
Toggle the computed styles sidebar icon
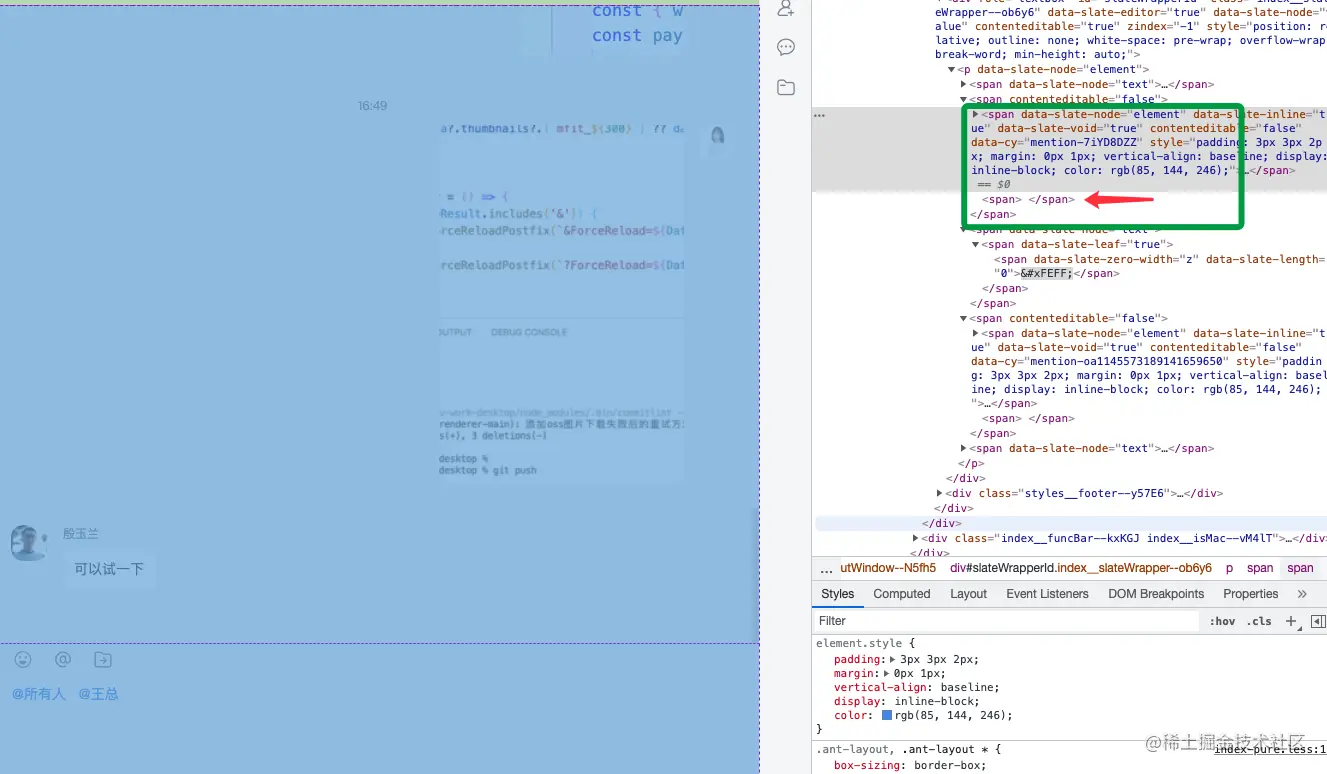pyautogui.click(x=1317, y=621)
